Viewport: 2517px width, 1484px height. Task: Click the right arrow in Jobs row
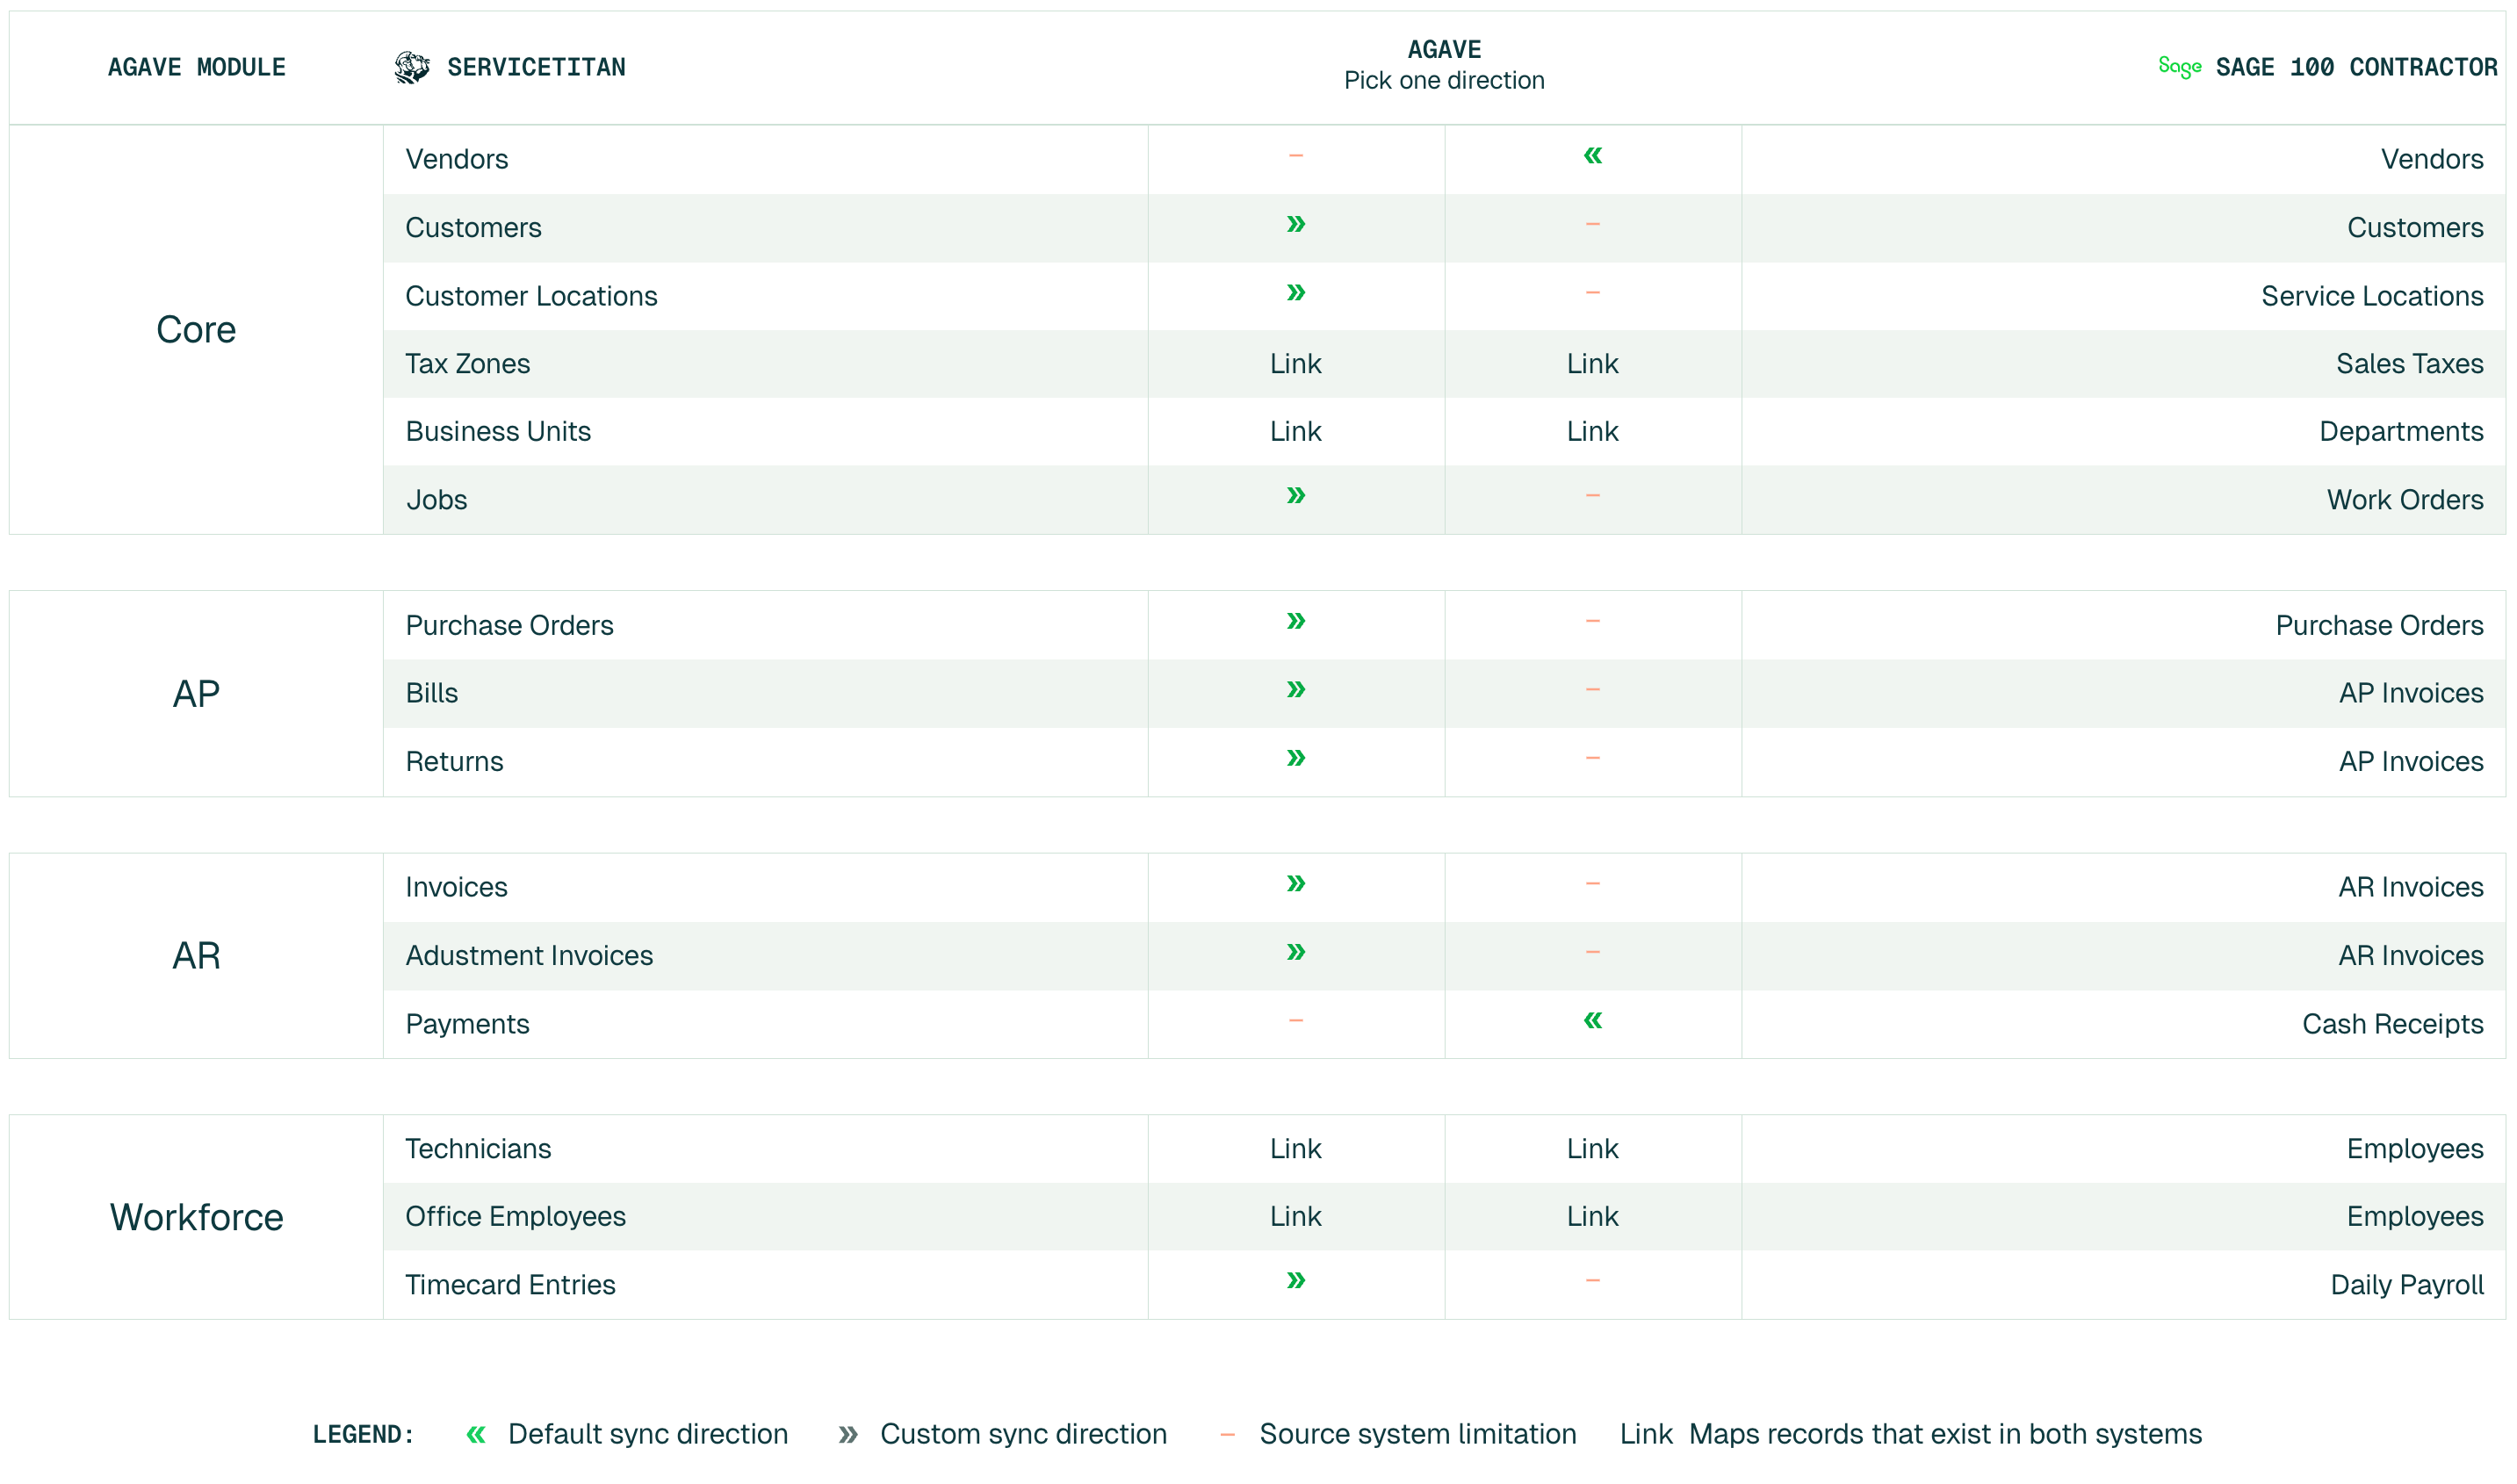(x=1295, y=496)
